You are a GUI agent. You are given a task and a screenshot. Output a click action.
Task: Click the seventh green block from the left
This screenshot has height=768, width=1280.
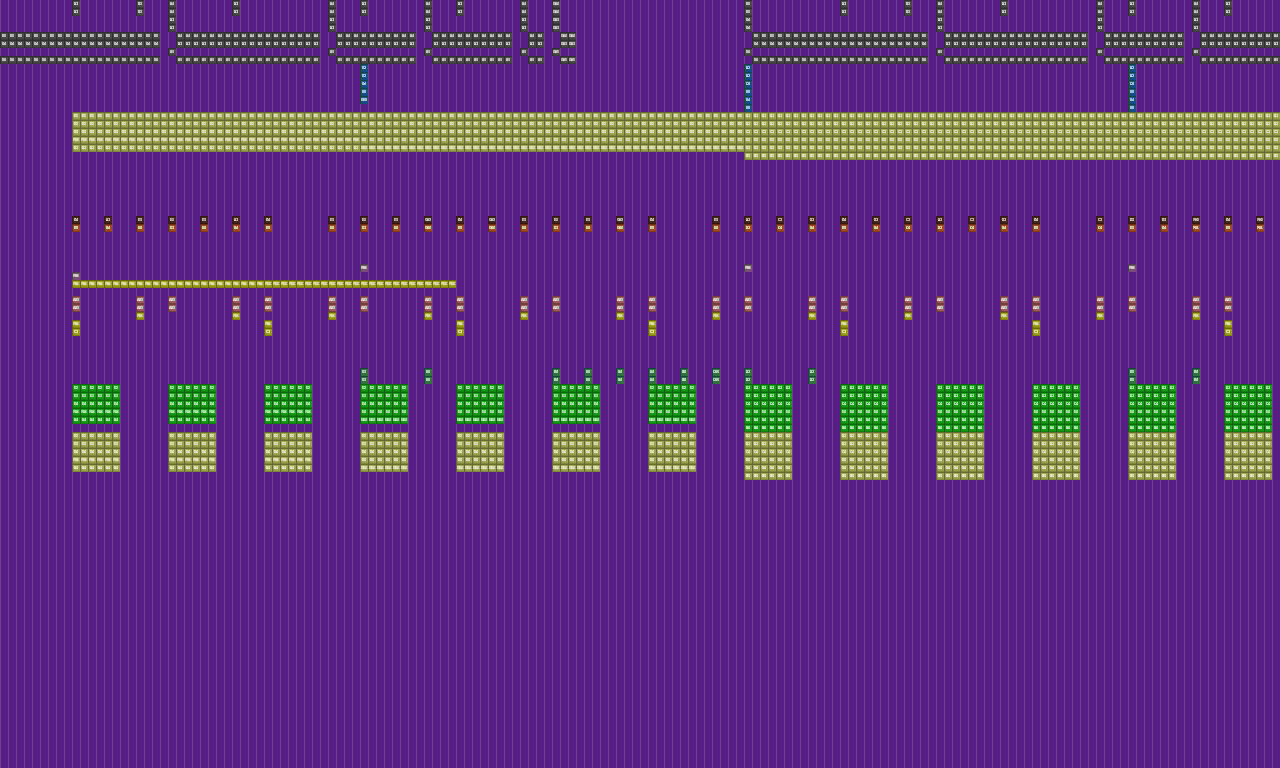coord(672,404)
